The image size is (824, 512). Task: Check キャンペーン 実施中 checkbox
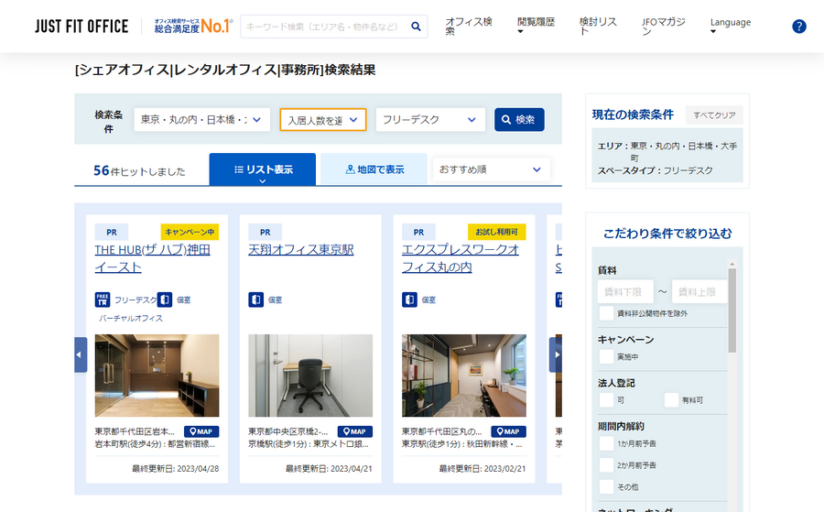click(606, 357)
